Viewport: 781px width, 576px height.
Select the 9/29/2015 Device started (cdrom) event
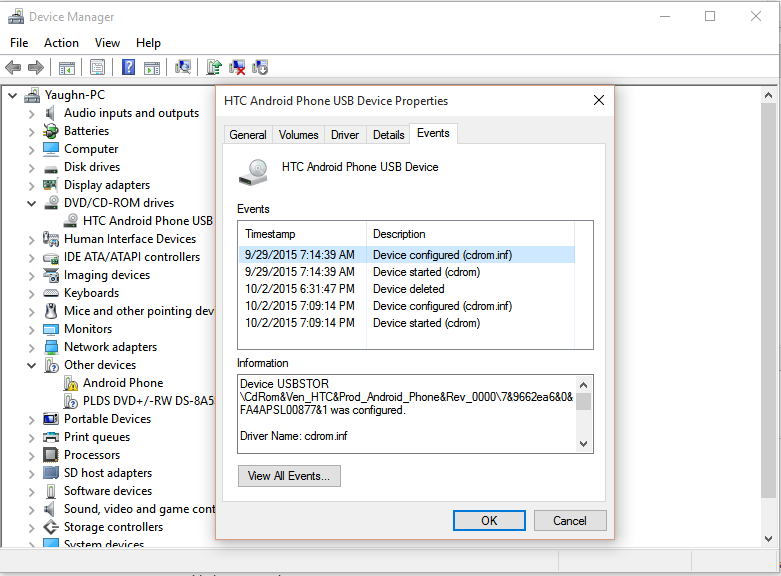point(406,272)
